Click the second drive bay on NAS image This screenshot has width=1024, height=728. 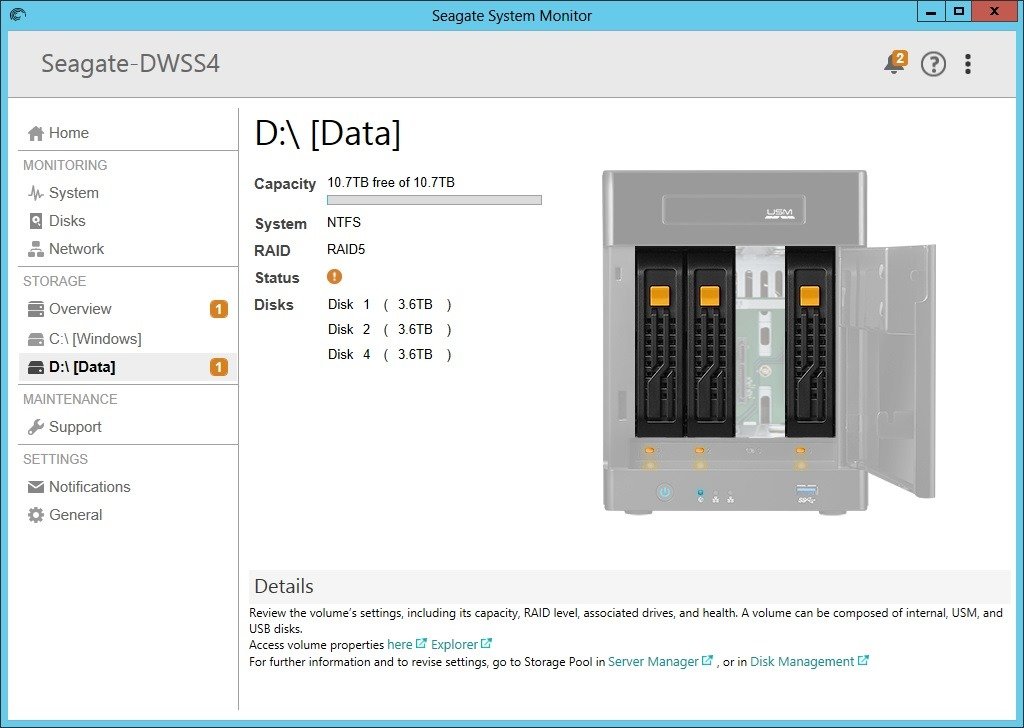pos(710,341)
